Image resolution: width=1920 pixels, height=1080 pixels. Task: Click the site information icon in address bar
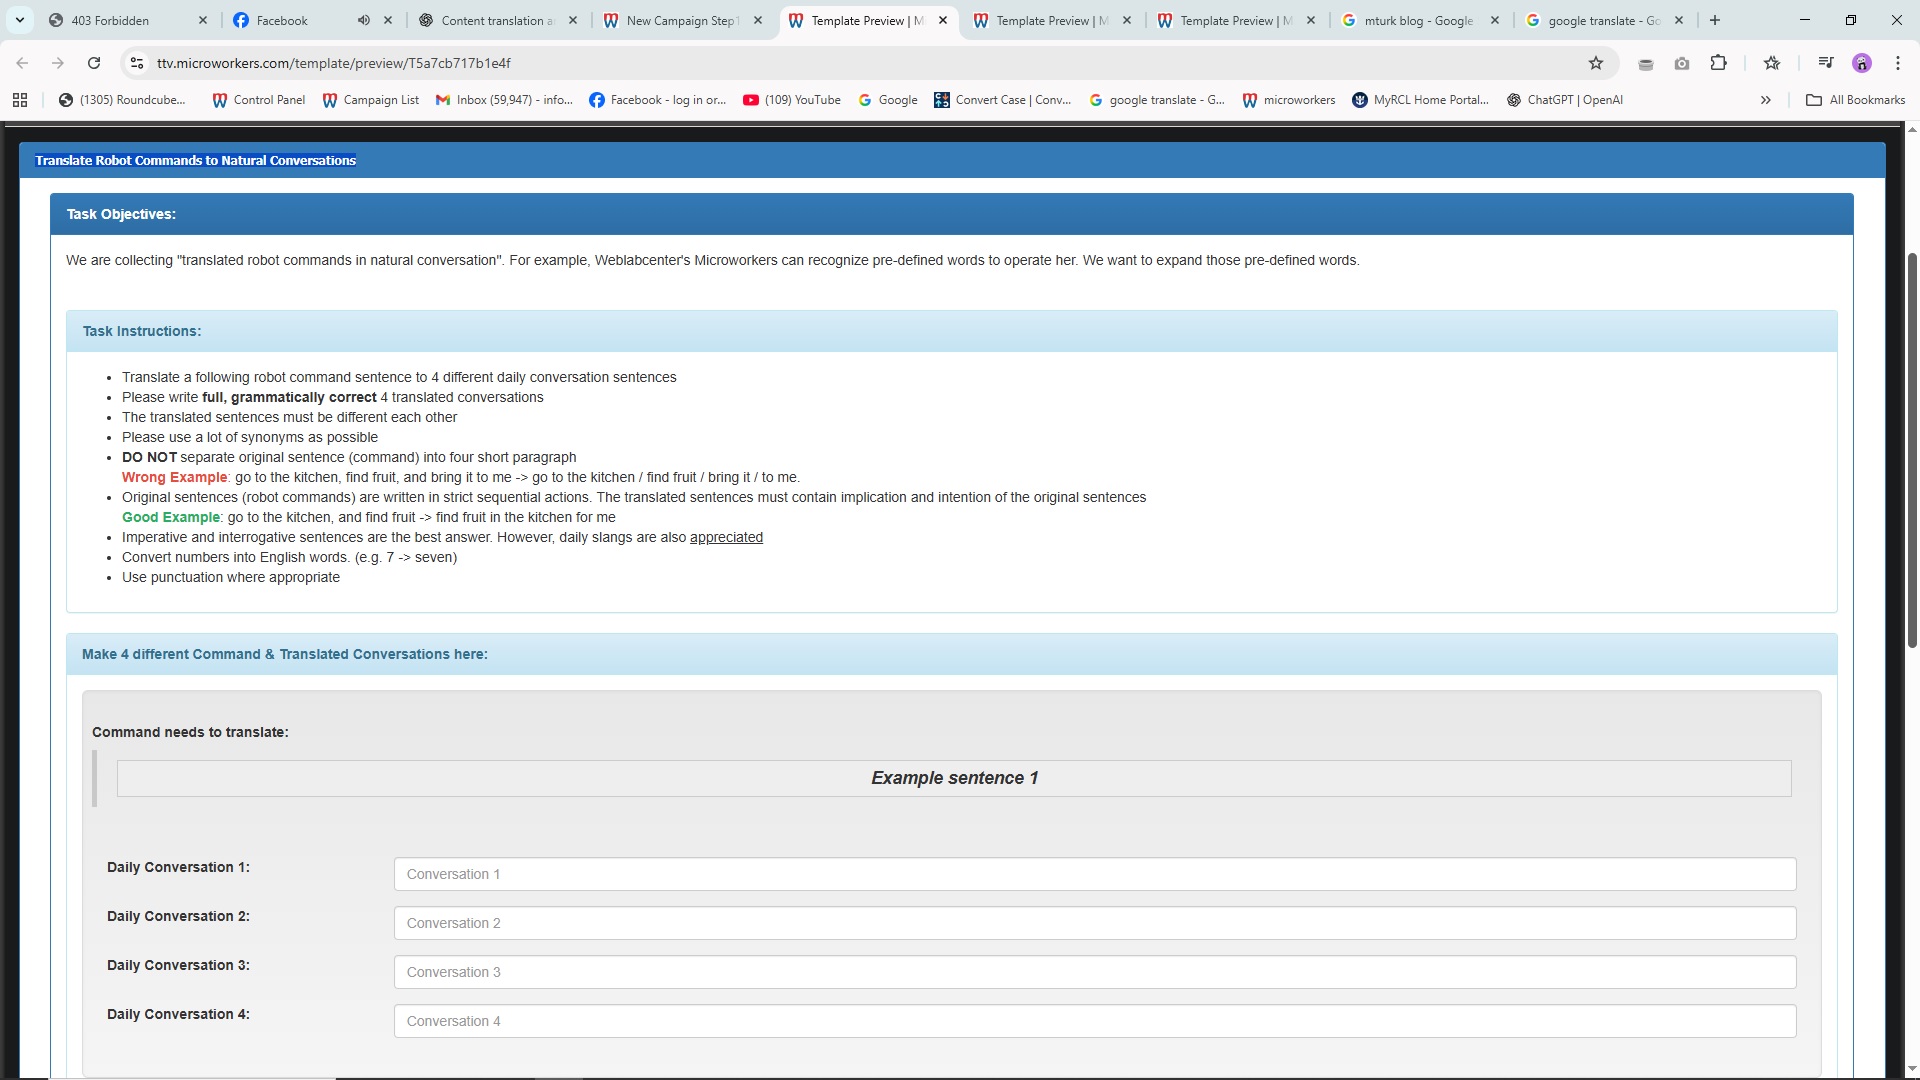[137, 63]
